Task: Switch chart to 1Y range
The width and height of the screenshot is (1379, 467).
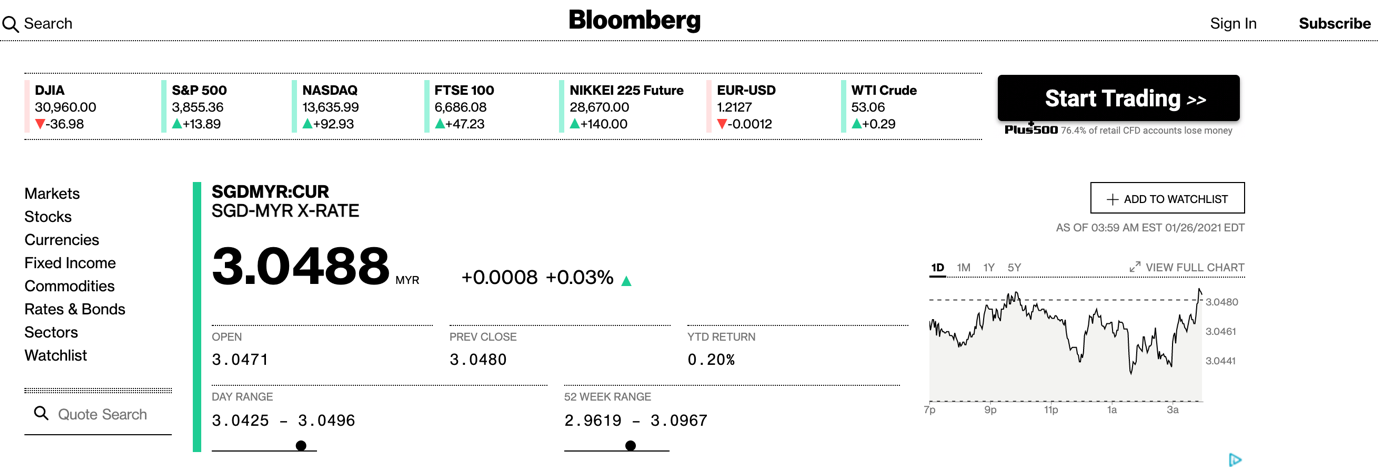Action: pyautogui.click(x=989, y=267)
